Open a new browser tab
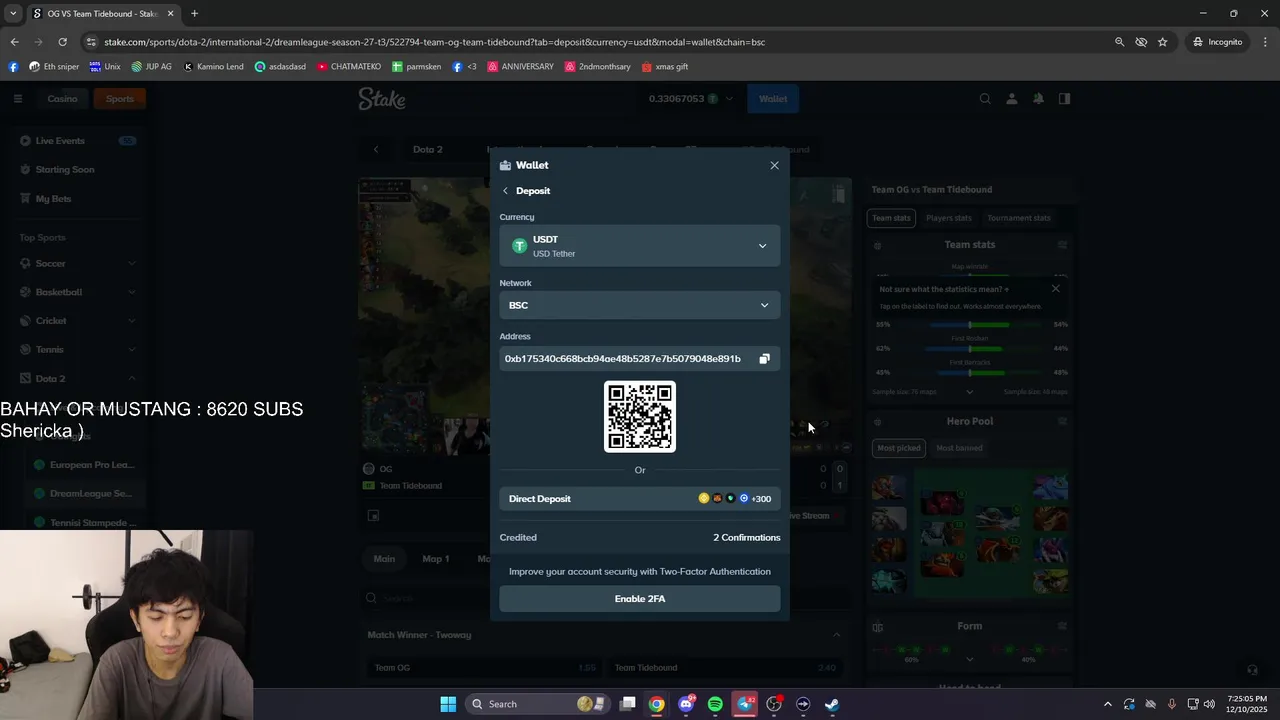Screen dimensions: 1280x720 194,14
